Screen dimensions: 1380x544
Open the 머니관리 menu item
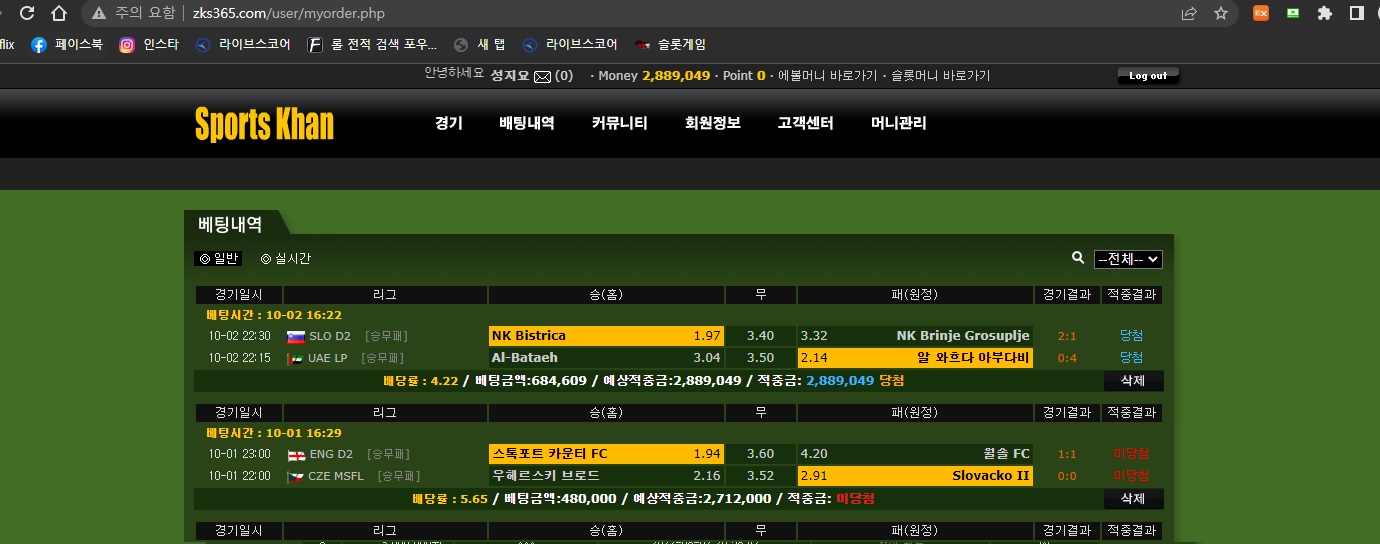(898, 123)
